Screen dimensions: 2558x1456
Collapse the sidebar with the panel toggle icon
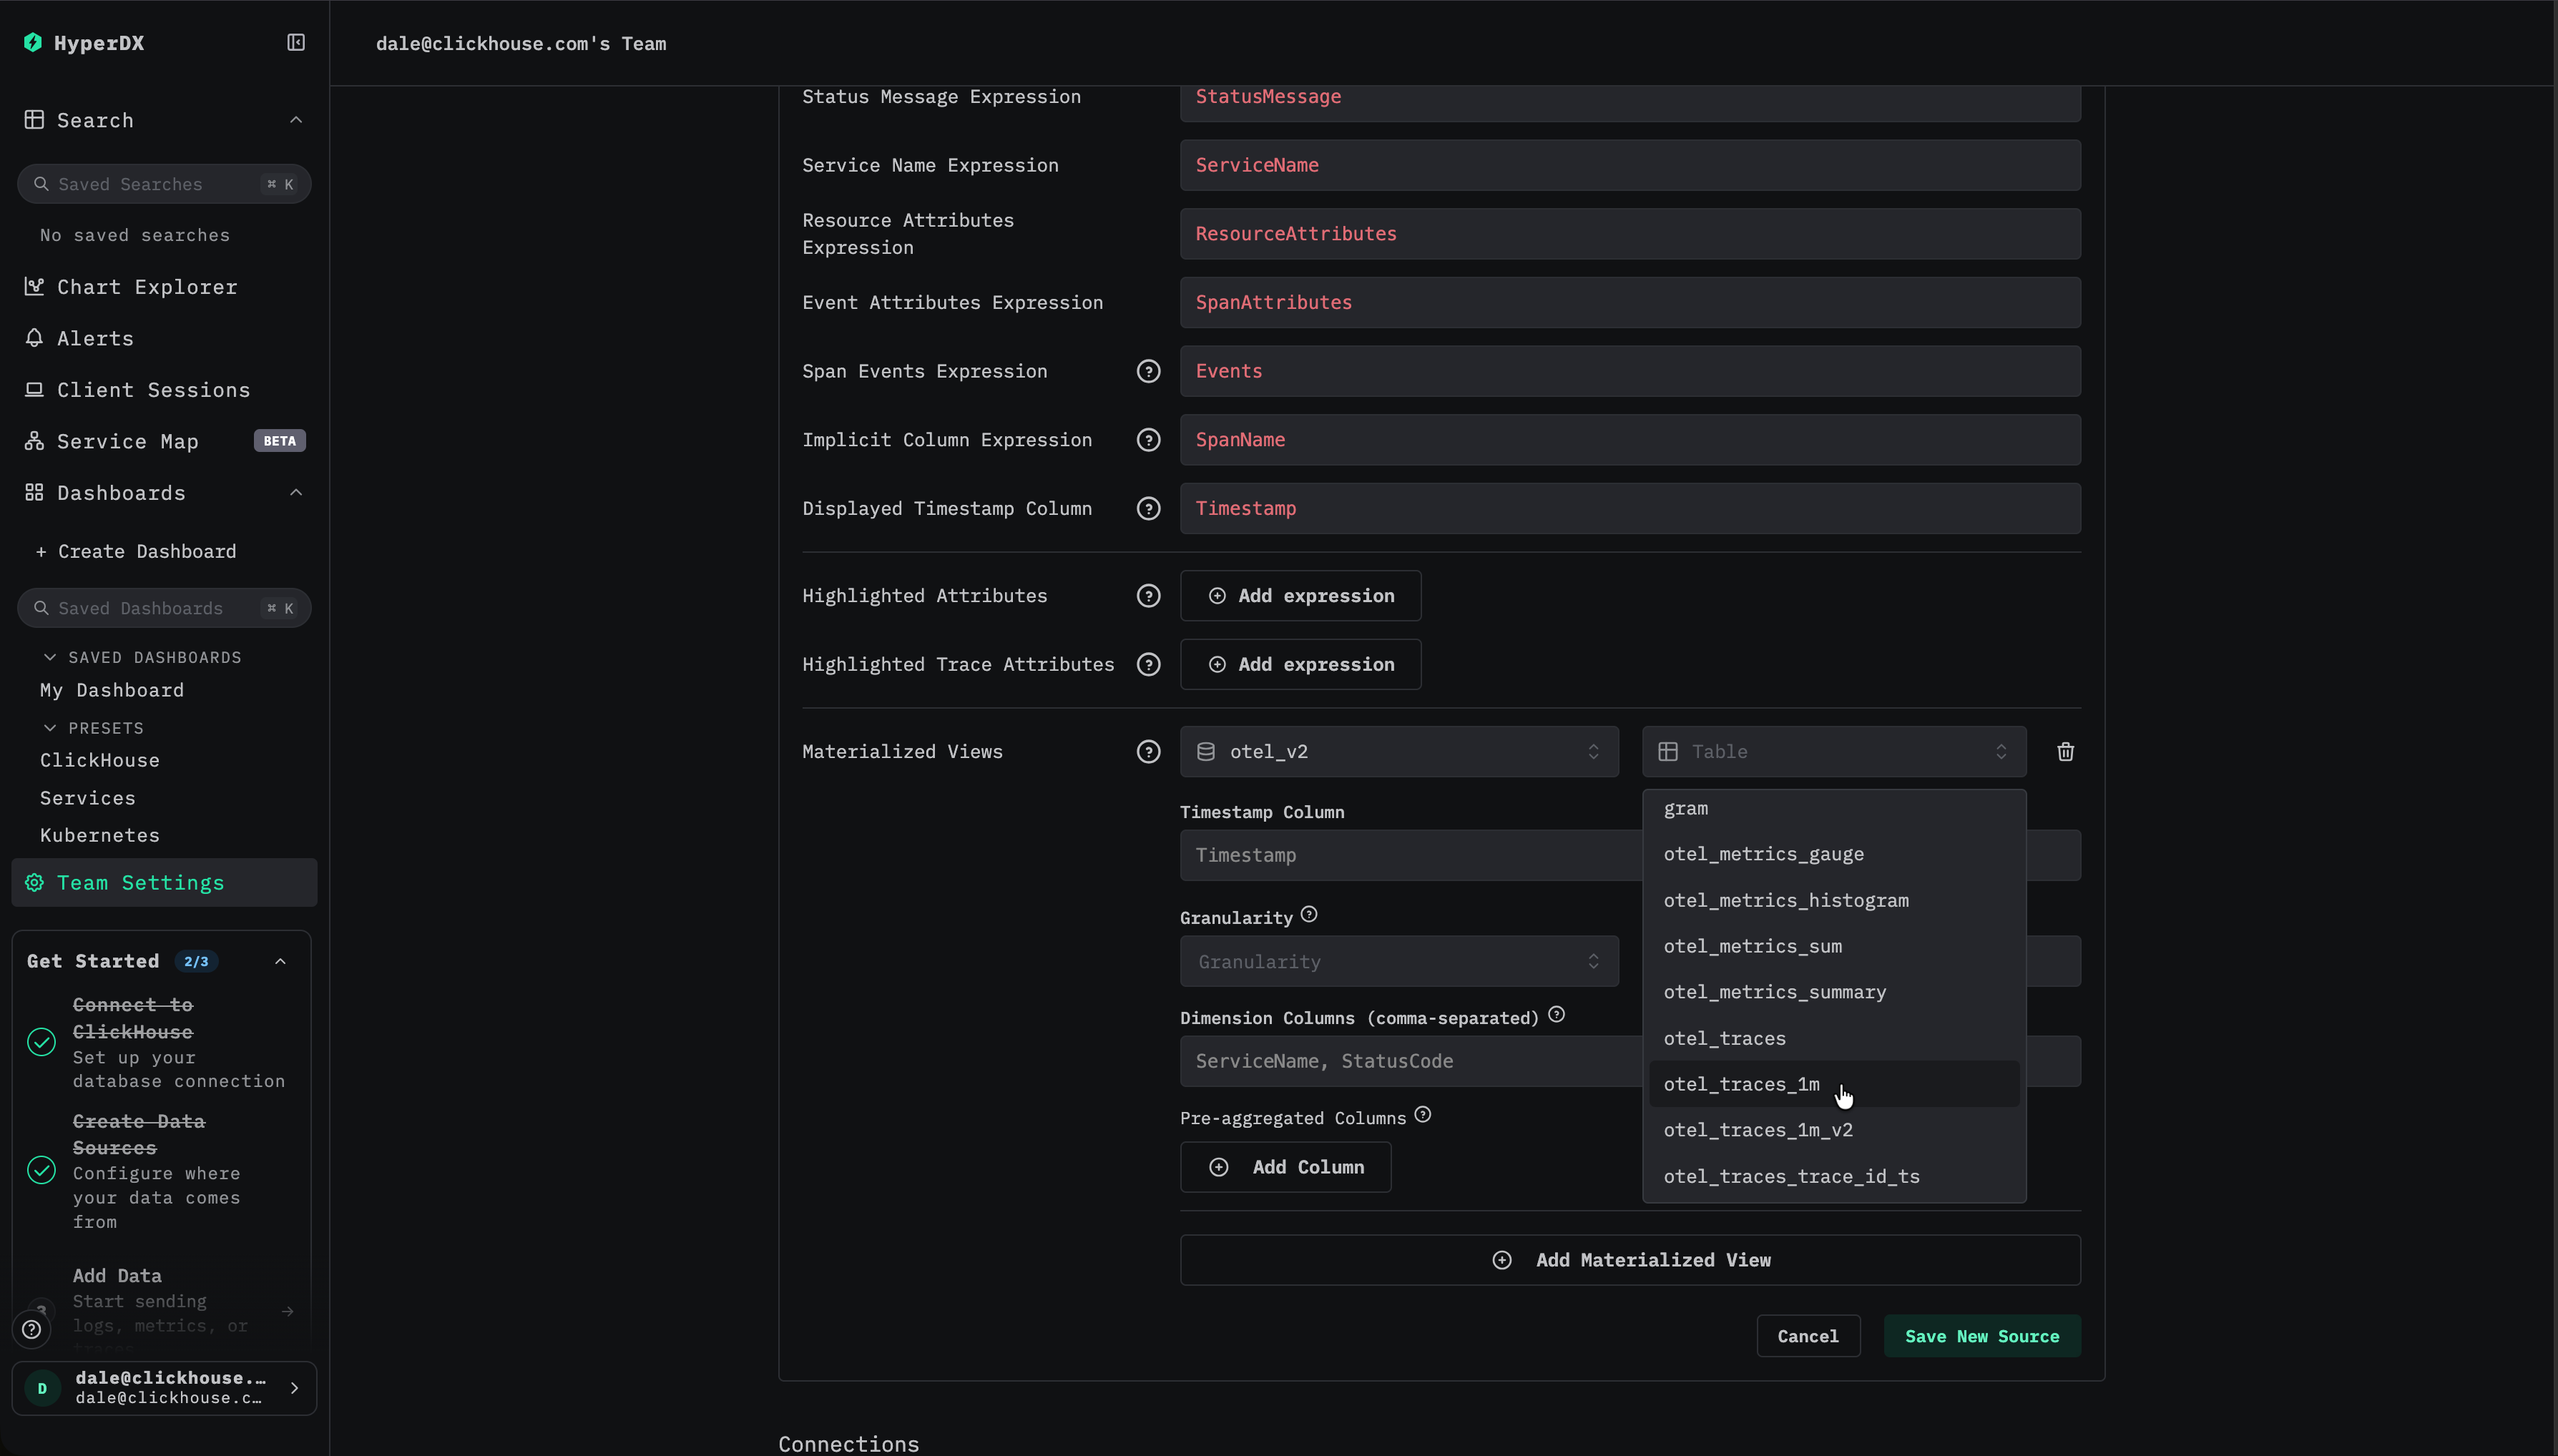[296, 42]
